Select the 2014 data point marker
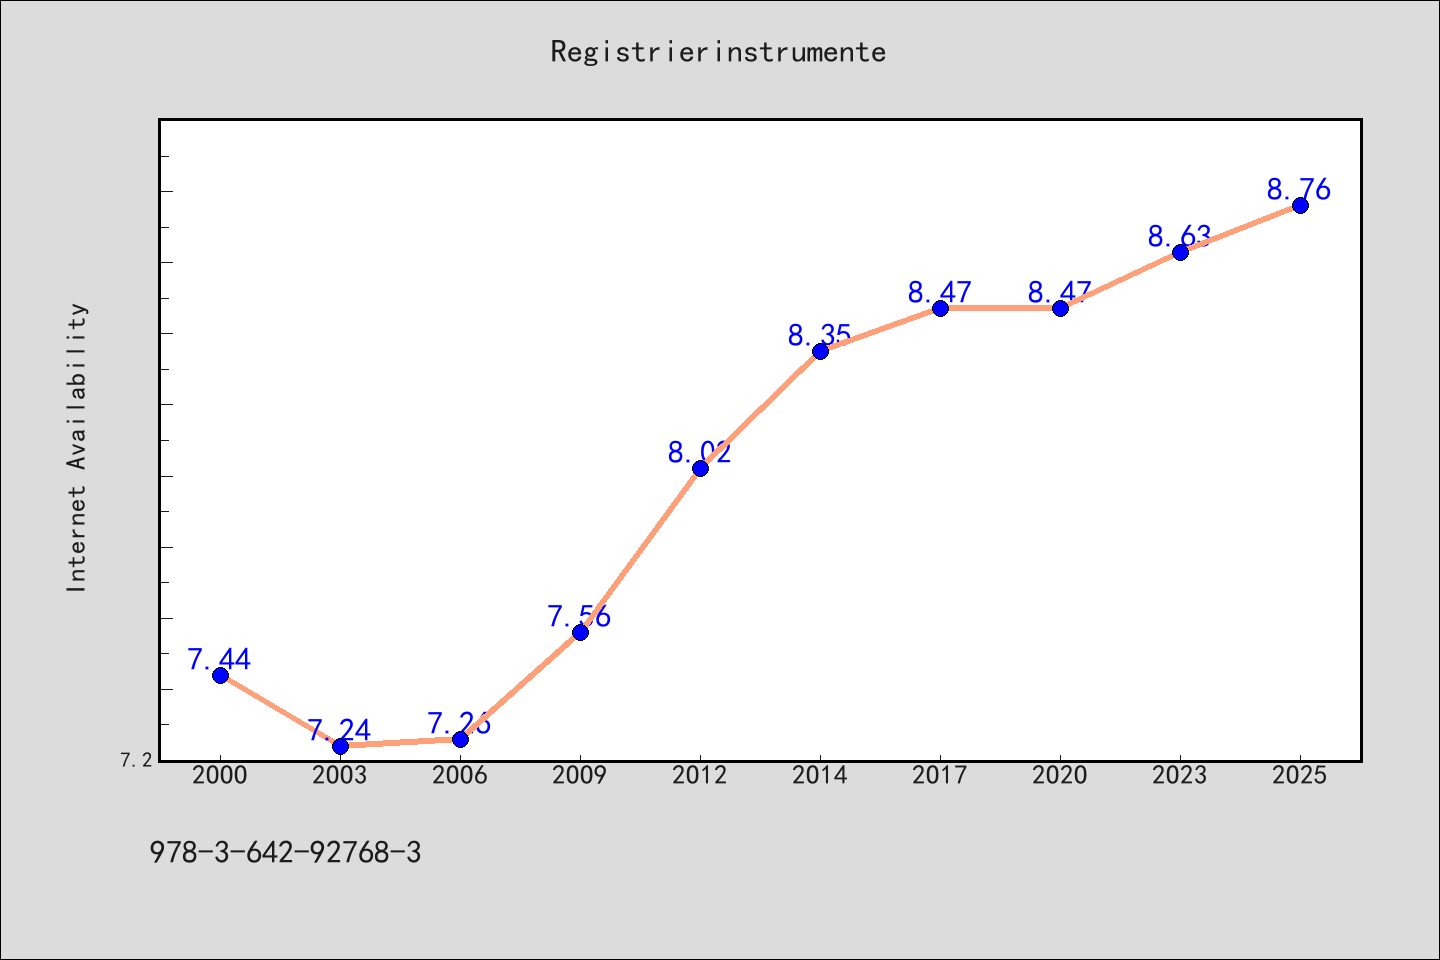The width and height of the screenshot is (1440, 960). coord(820,351)
